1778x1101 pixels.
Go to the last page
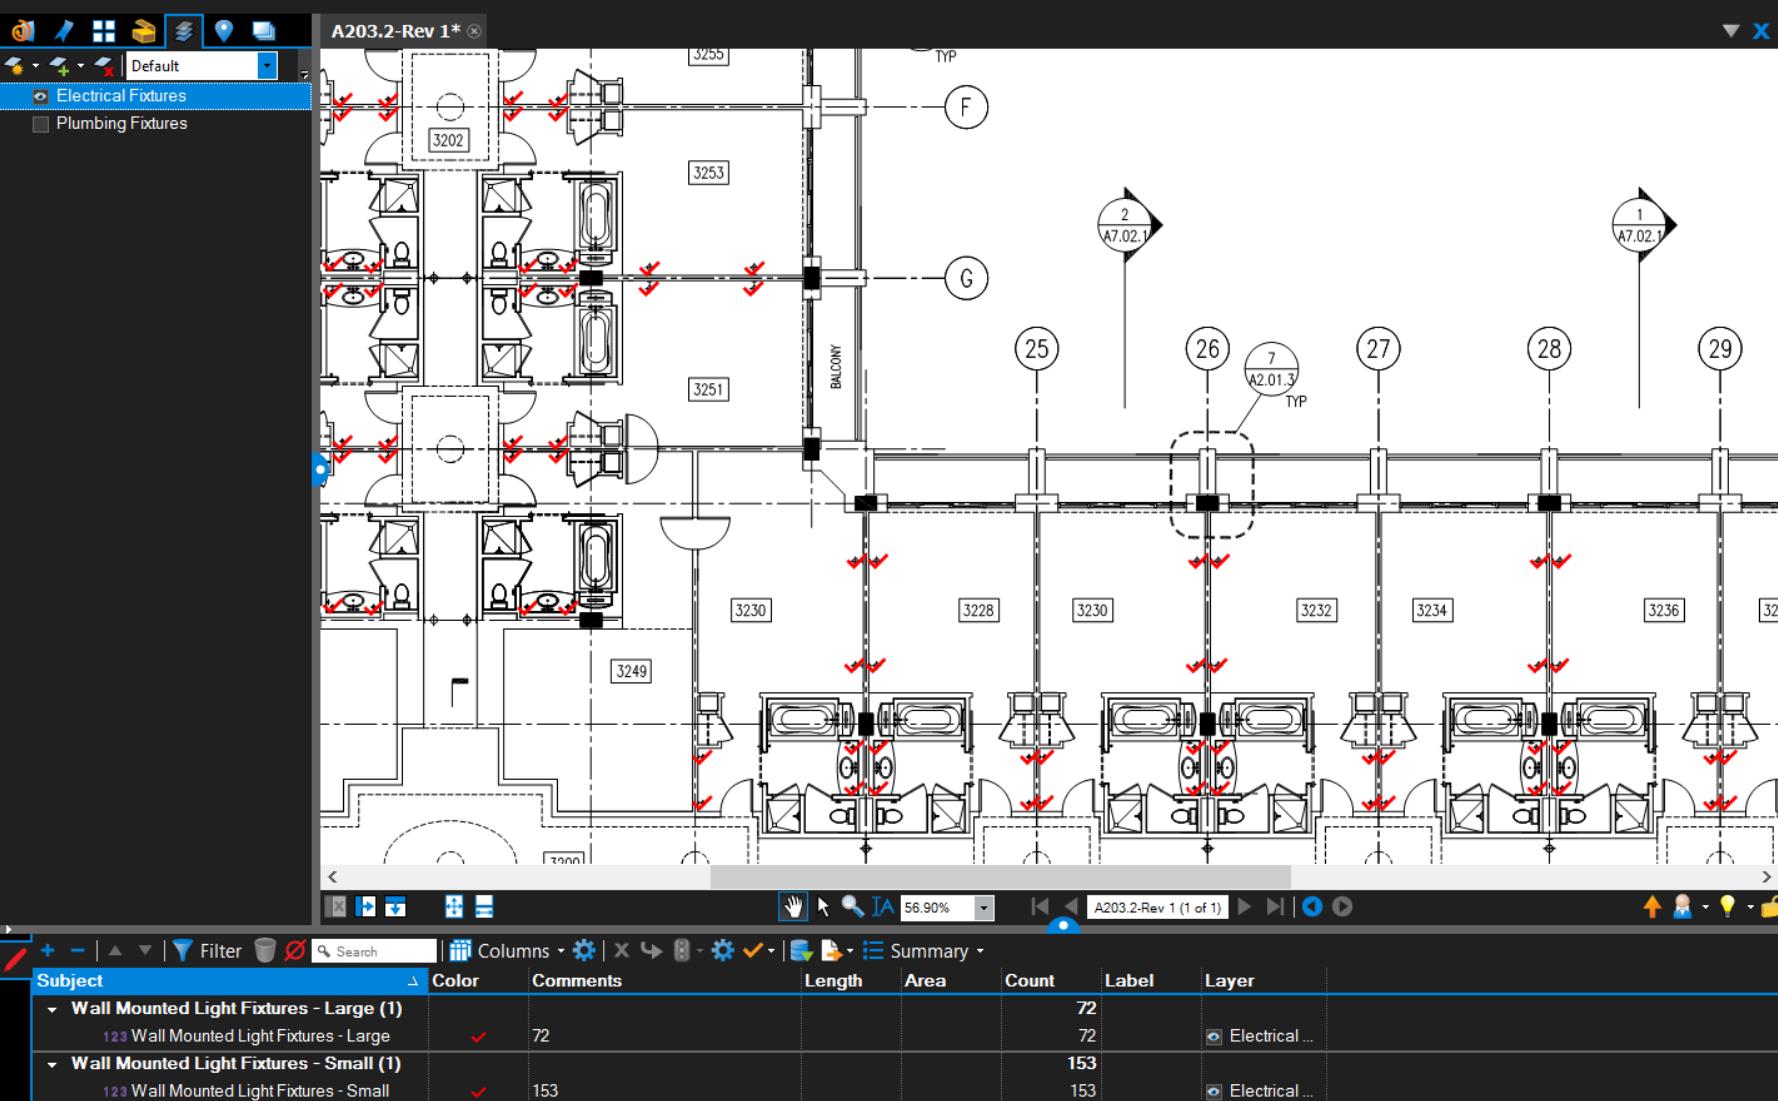click(x=1275, y=907)
